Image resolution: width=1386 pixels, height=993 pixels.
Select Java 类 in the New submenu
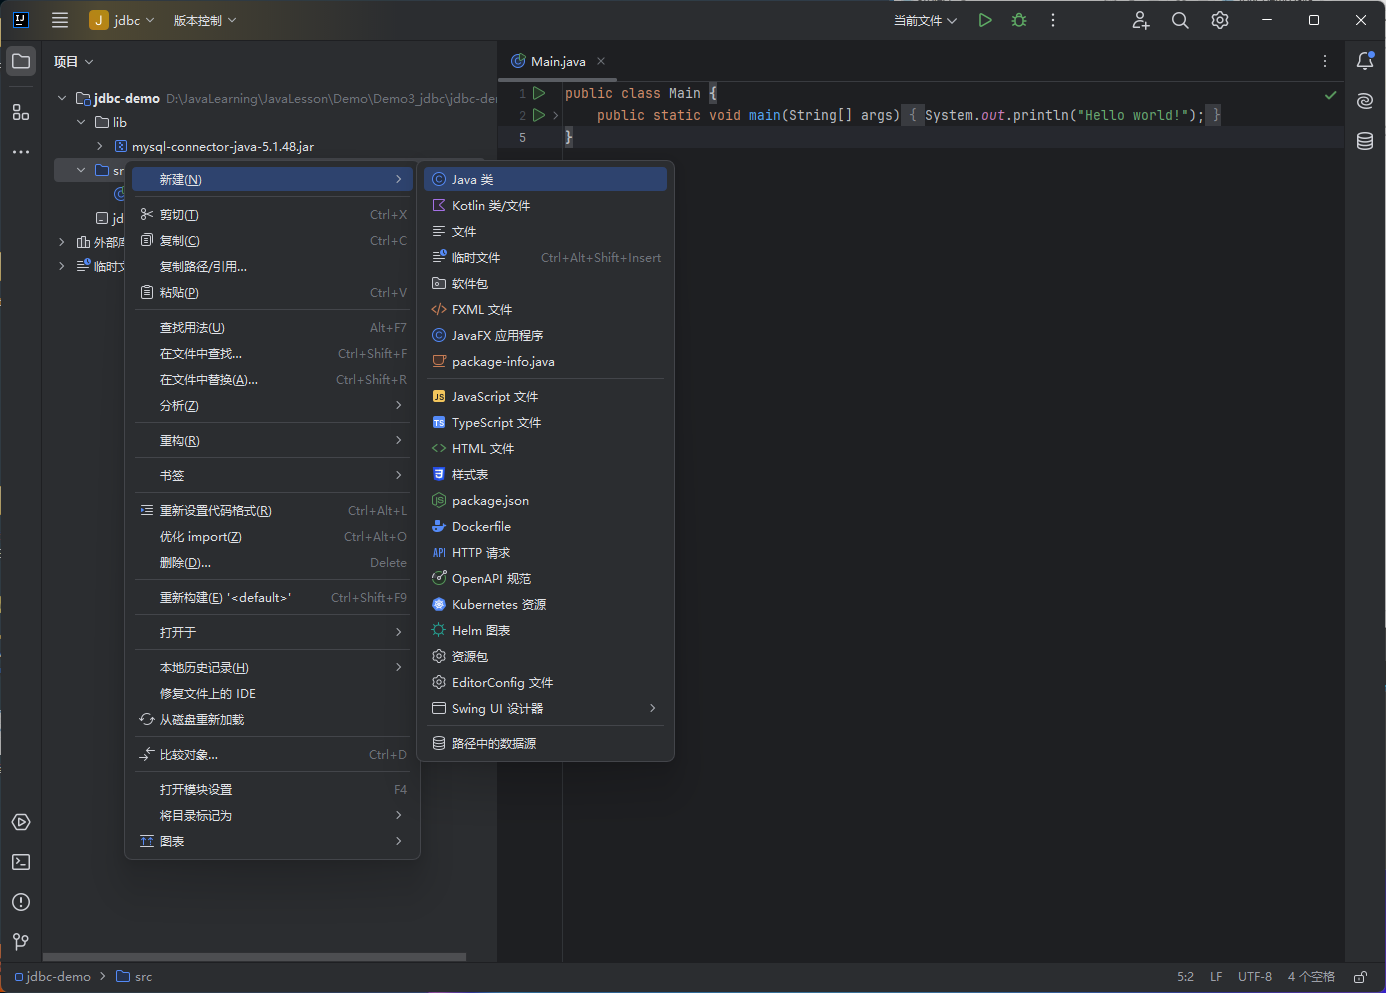[545, 179]
